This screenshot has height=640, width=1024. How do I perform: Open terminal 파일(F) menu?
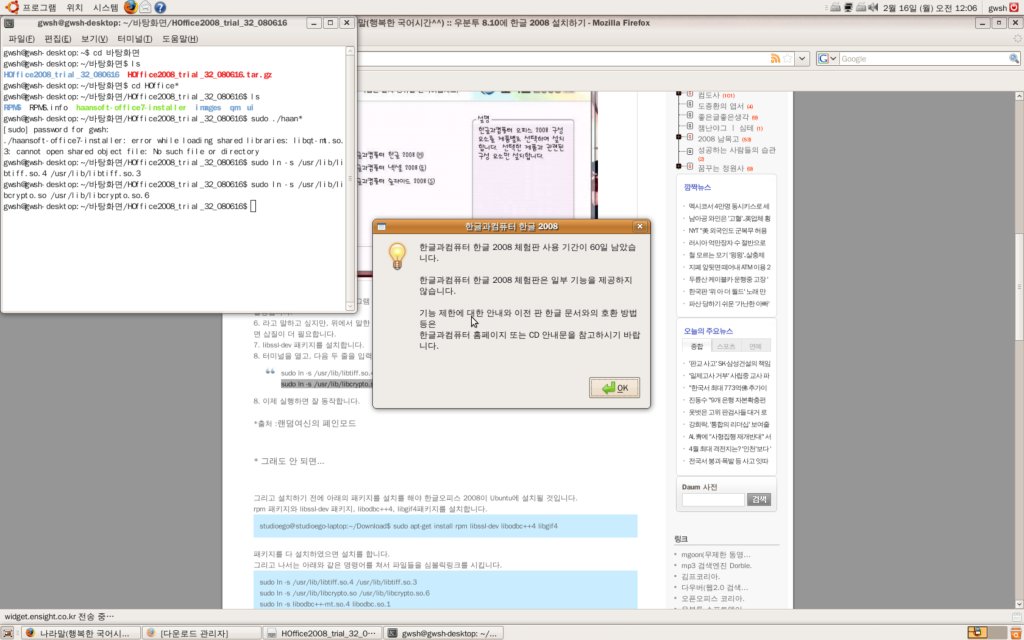point(22,39)
